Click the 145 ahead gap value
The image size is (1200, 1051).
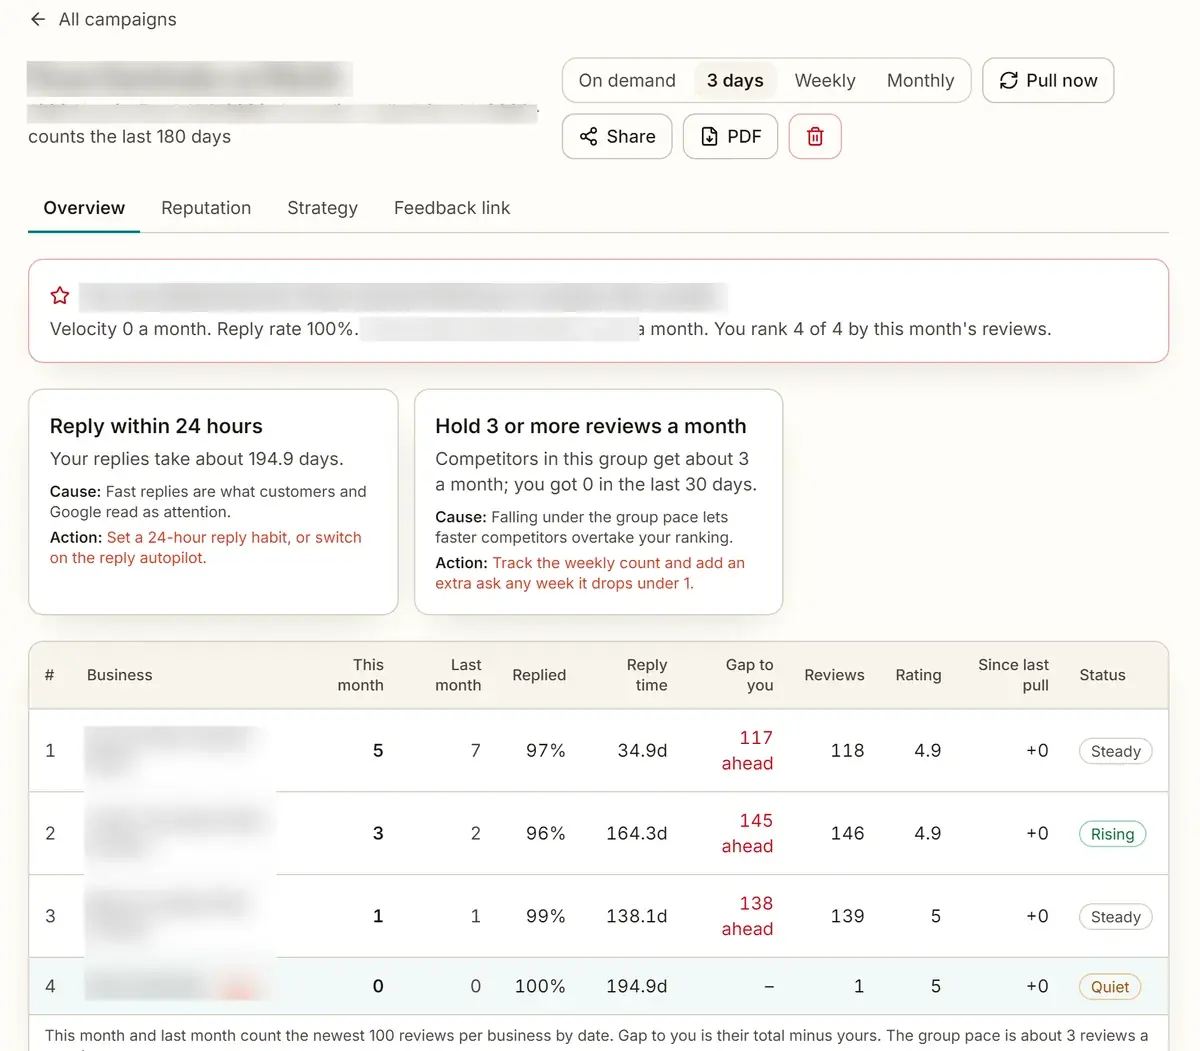(748, 834)
